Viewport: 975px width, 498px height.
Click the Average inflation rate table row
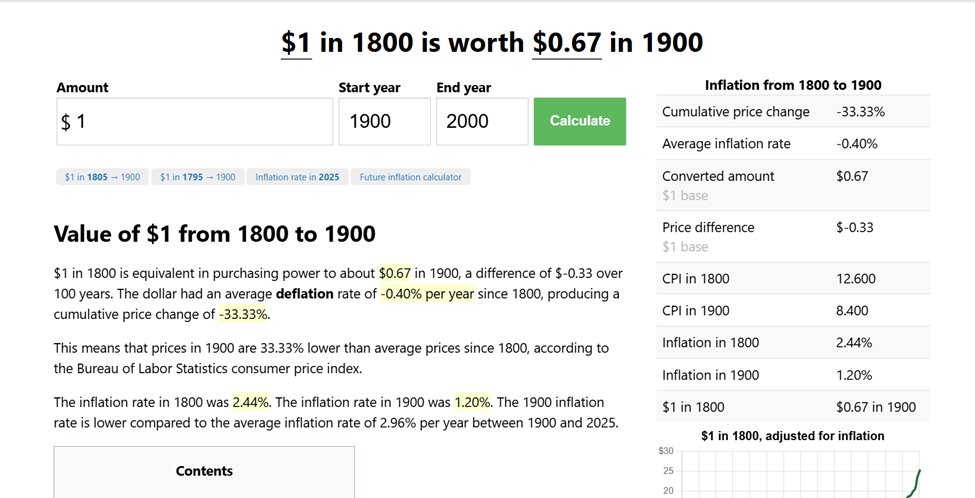[x=793, y=144]
